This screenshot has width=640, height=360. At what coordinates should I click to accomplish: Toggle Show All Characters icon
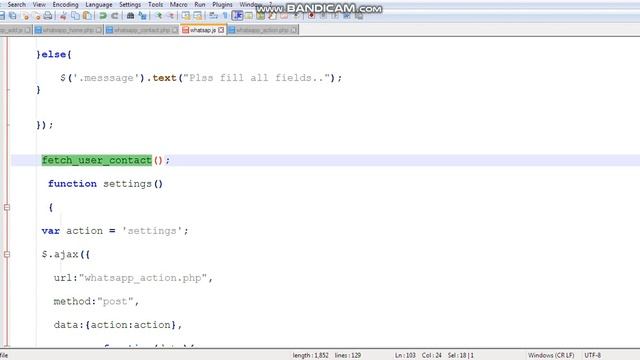coord(225,16)
